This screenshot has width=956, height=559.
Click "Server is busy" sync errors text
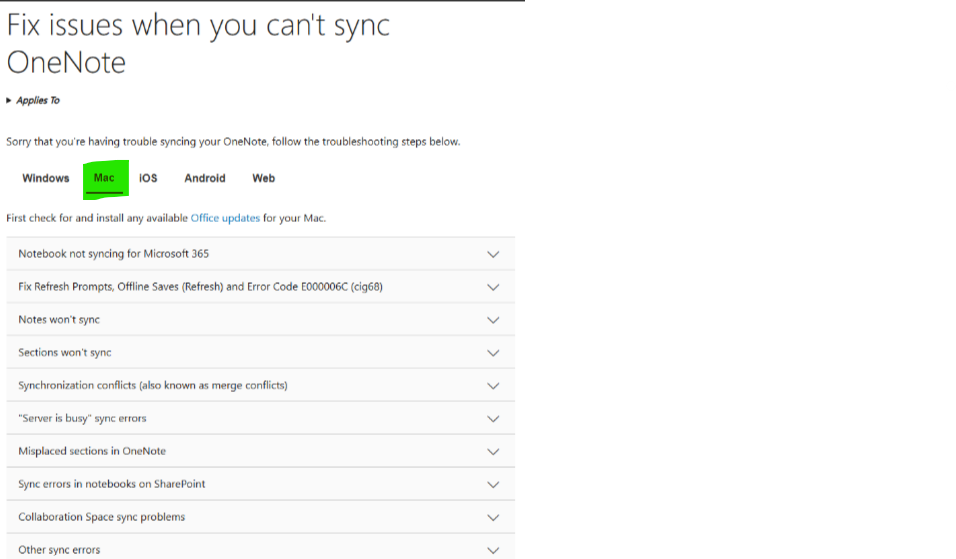coord(82,418)
